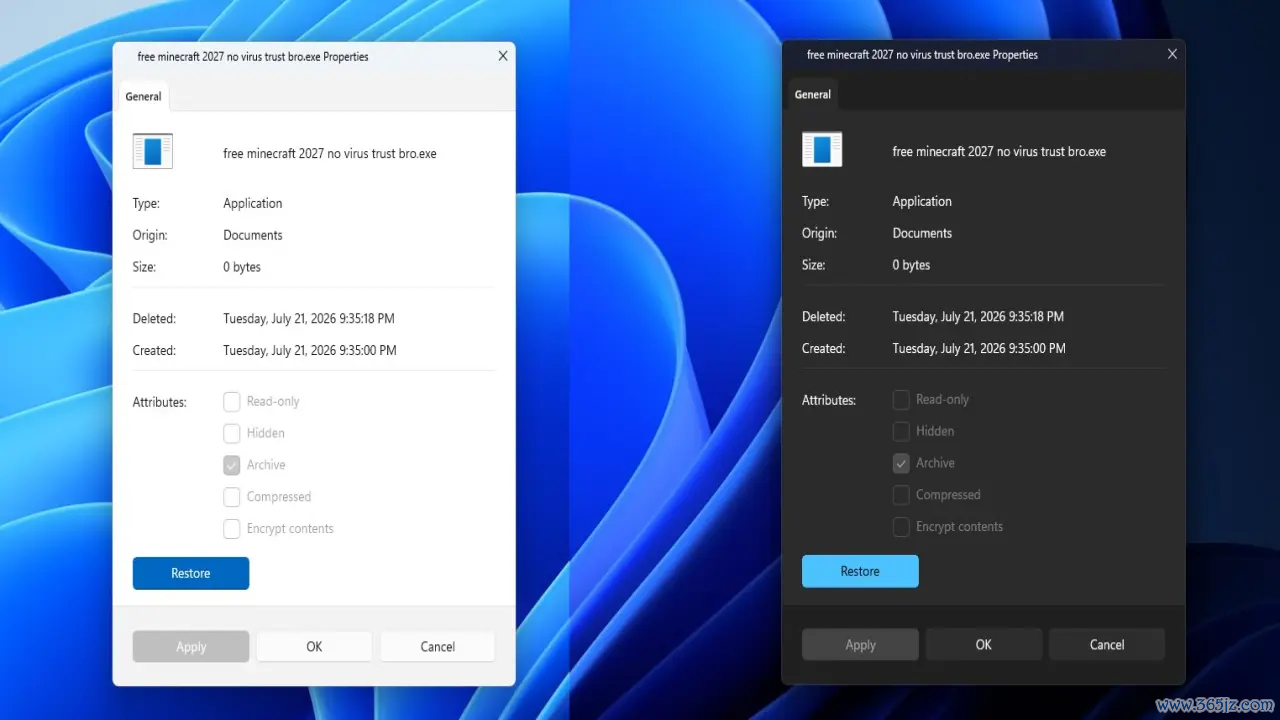Click the "0 bytes" size value in the dark window
The width and height of the screenshot is (1280, 720).
911,265
